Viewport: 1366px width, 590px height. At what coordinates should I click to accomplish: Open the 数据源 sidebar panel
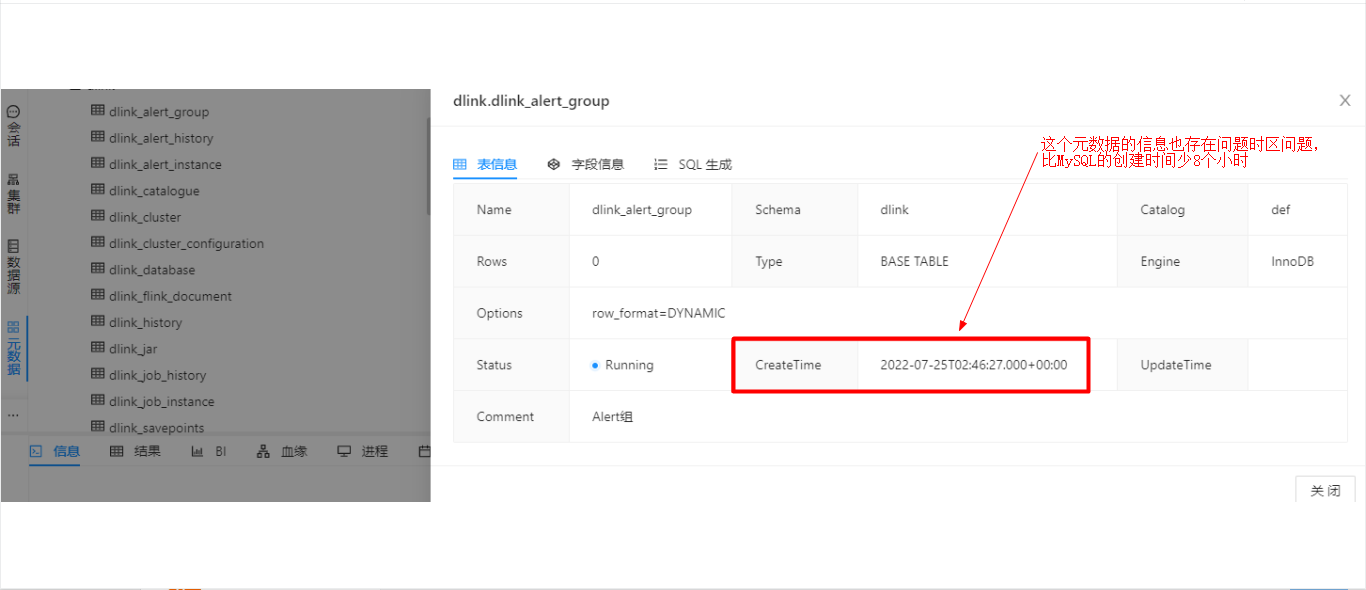pos(13,267)
